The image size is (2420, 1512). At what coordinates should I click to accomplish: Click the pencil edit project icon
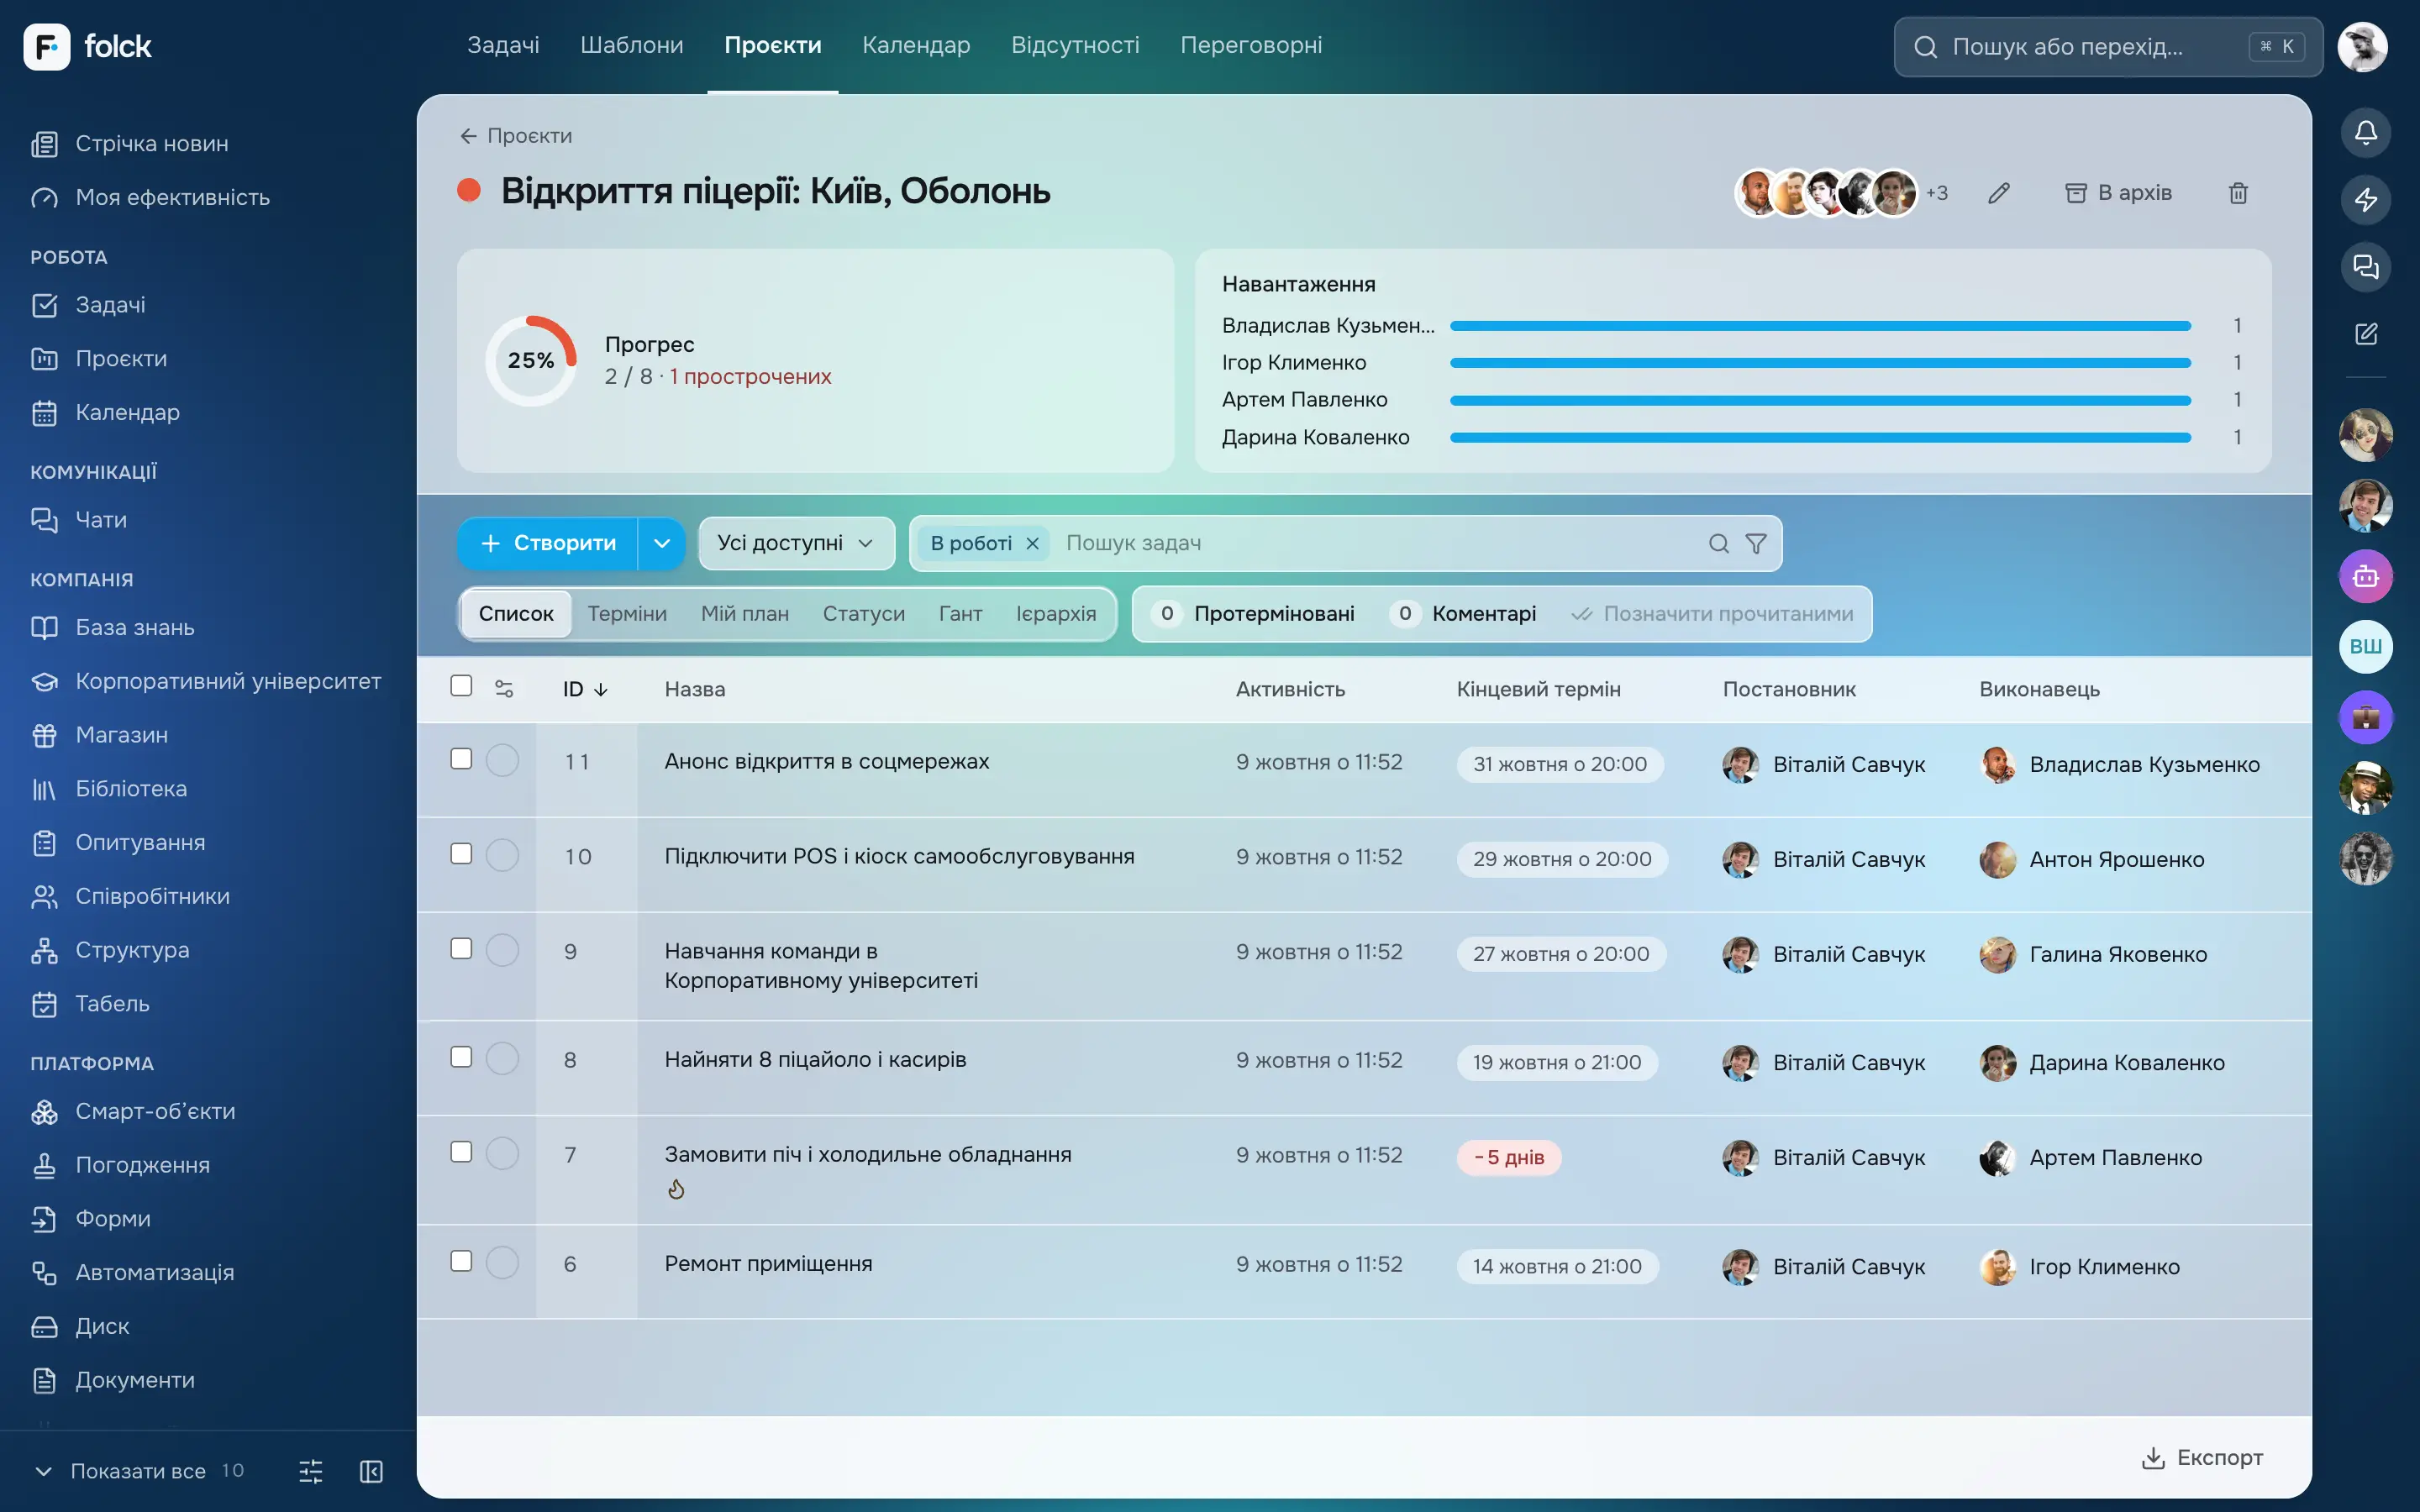click(1999, 193)
